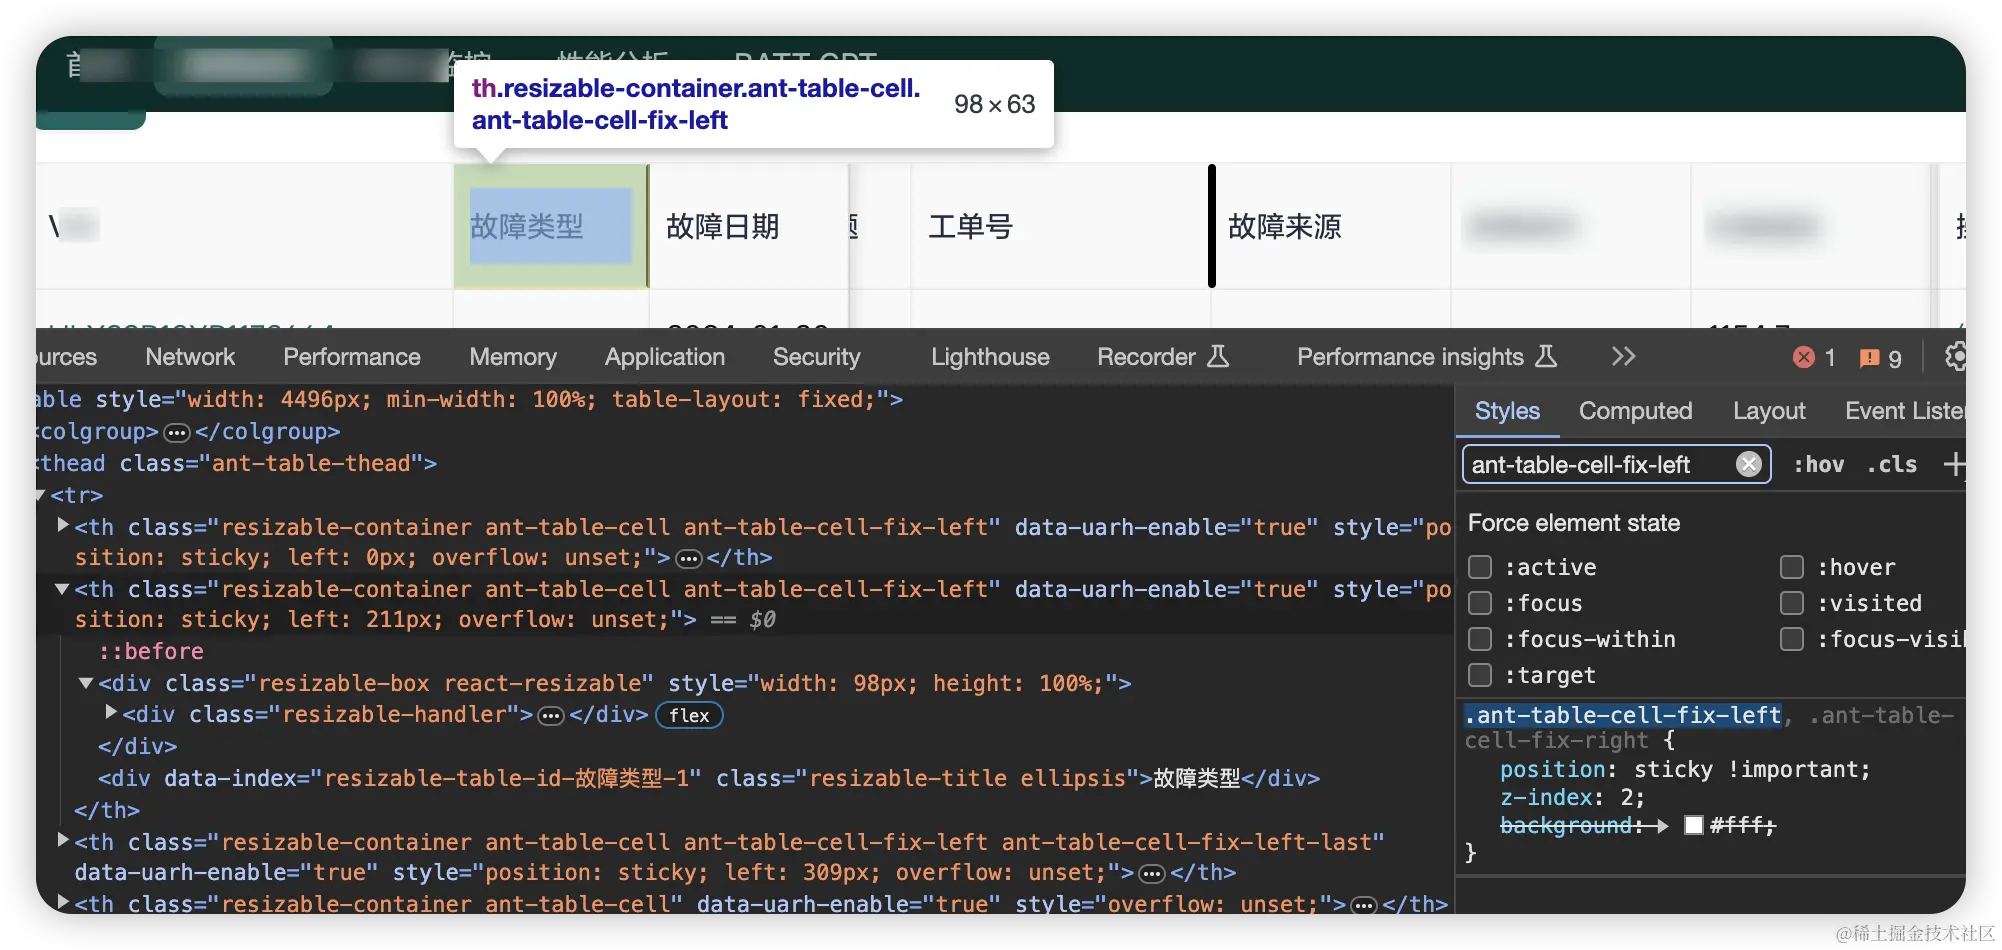Viewport: 2002px width, 950px height.
Task: Select the Styles pane tab
Action: (1507, 411)
